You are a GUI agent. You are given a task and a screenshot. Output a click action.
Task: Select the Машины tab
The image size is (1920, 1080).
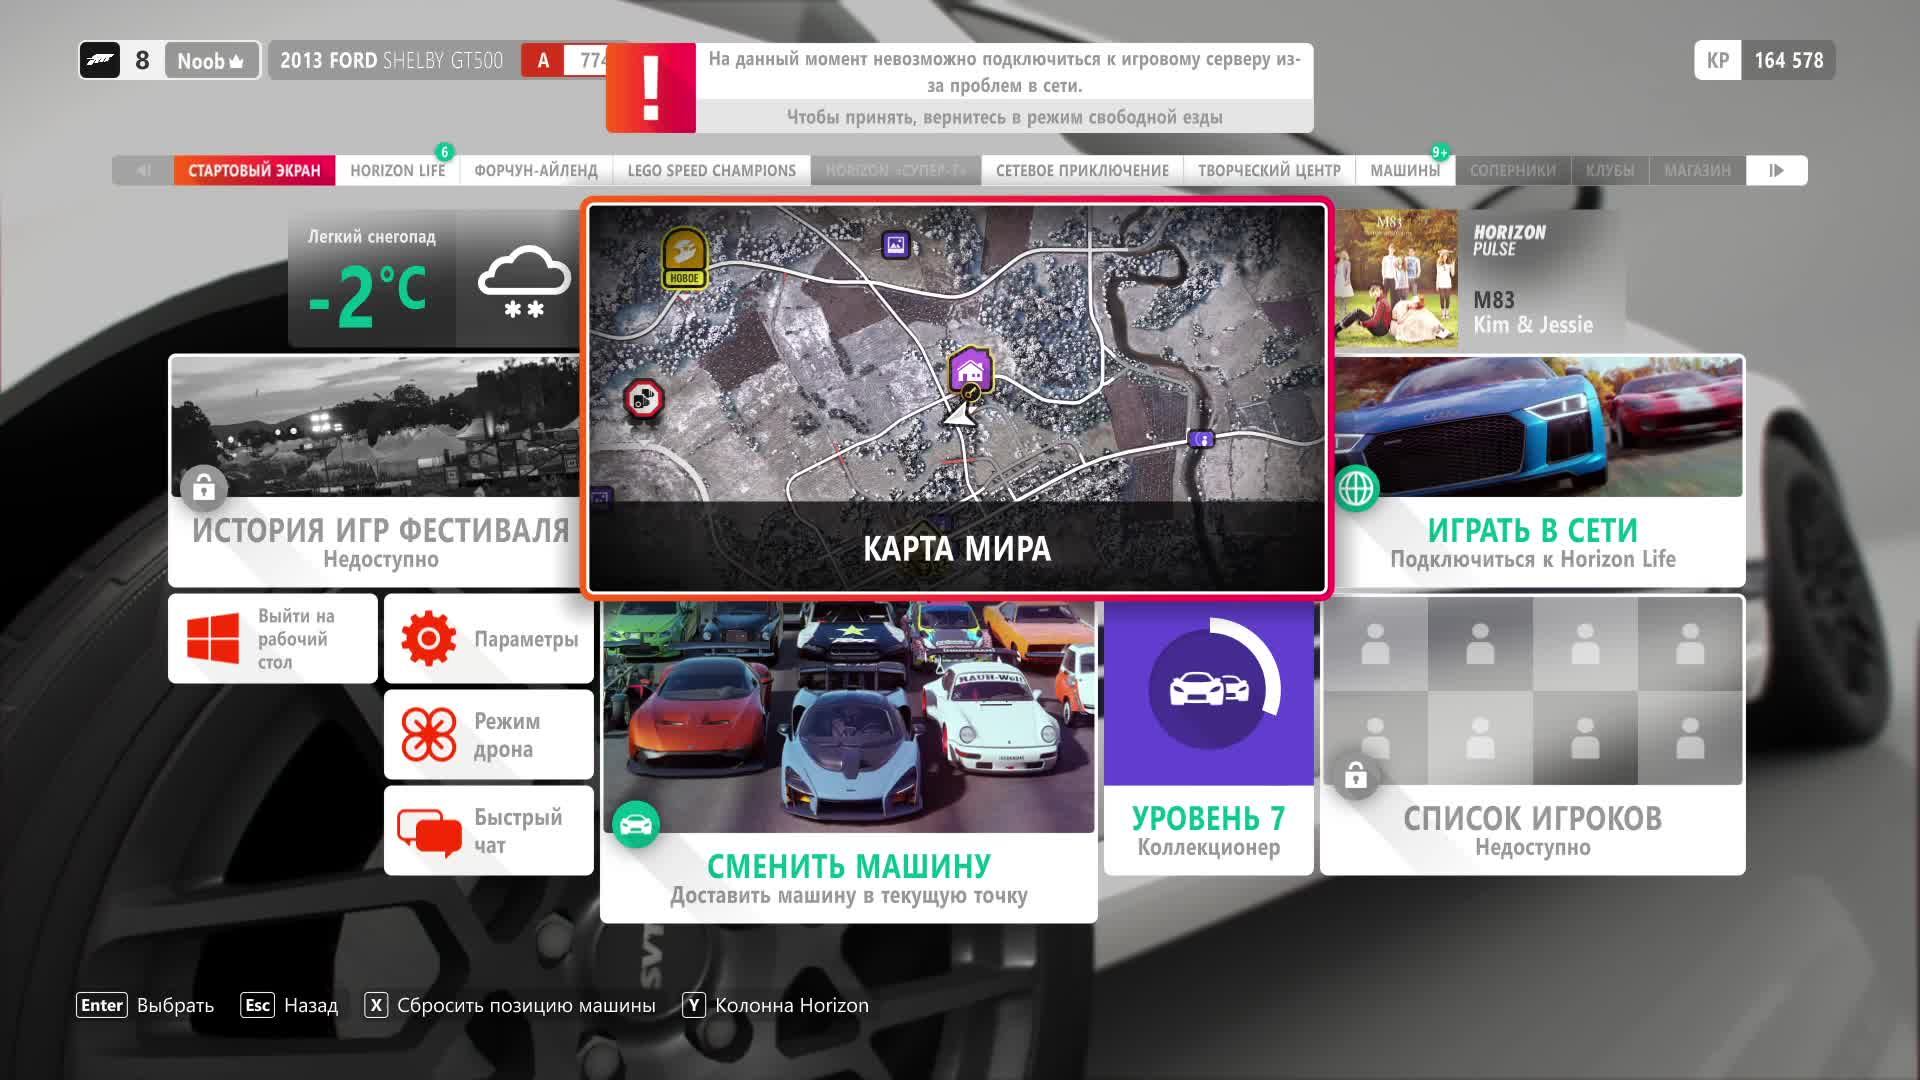pyautogui.click(x=1404, y=171)
